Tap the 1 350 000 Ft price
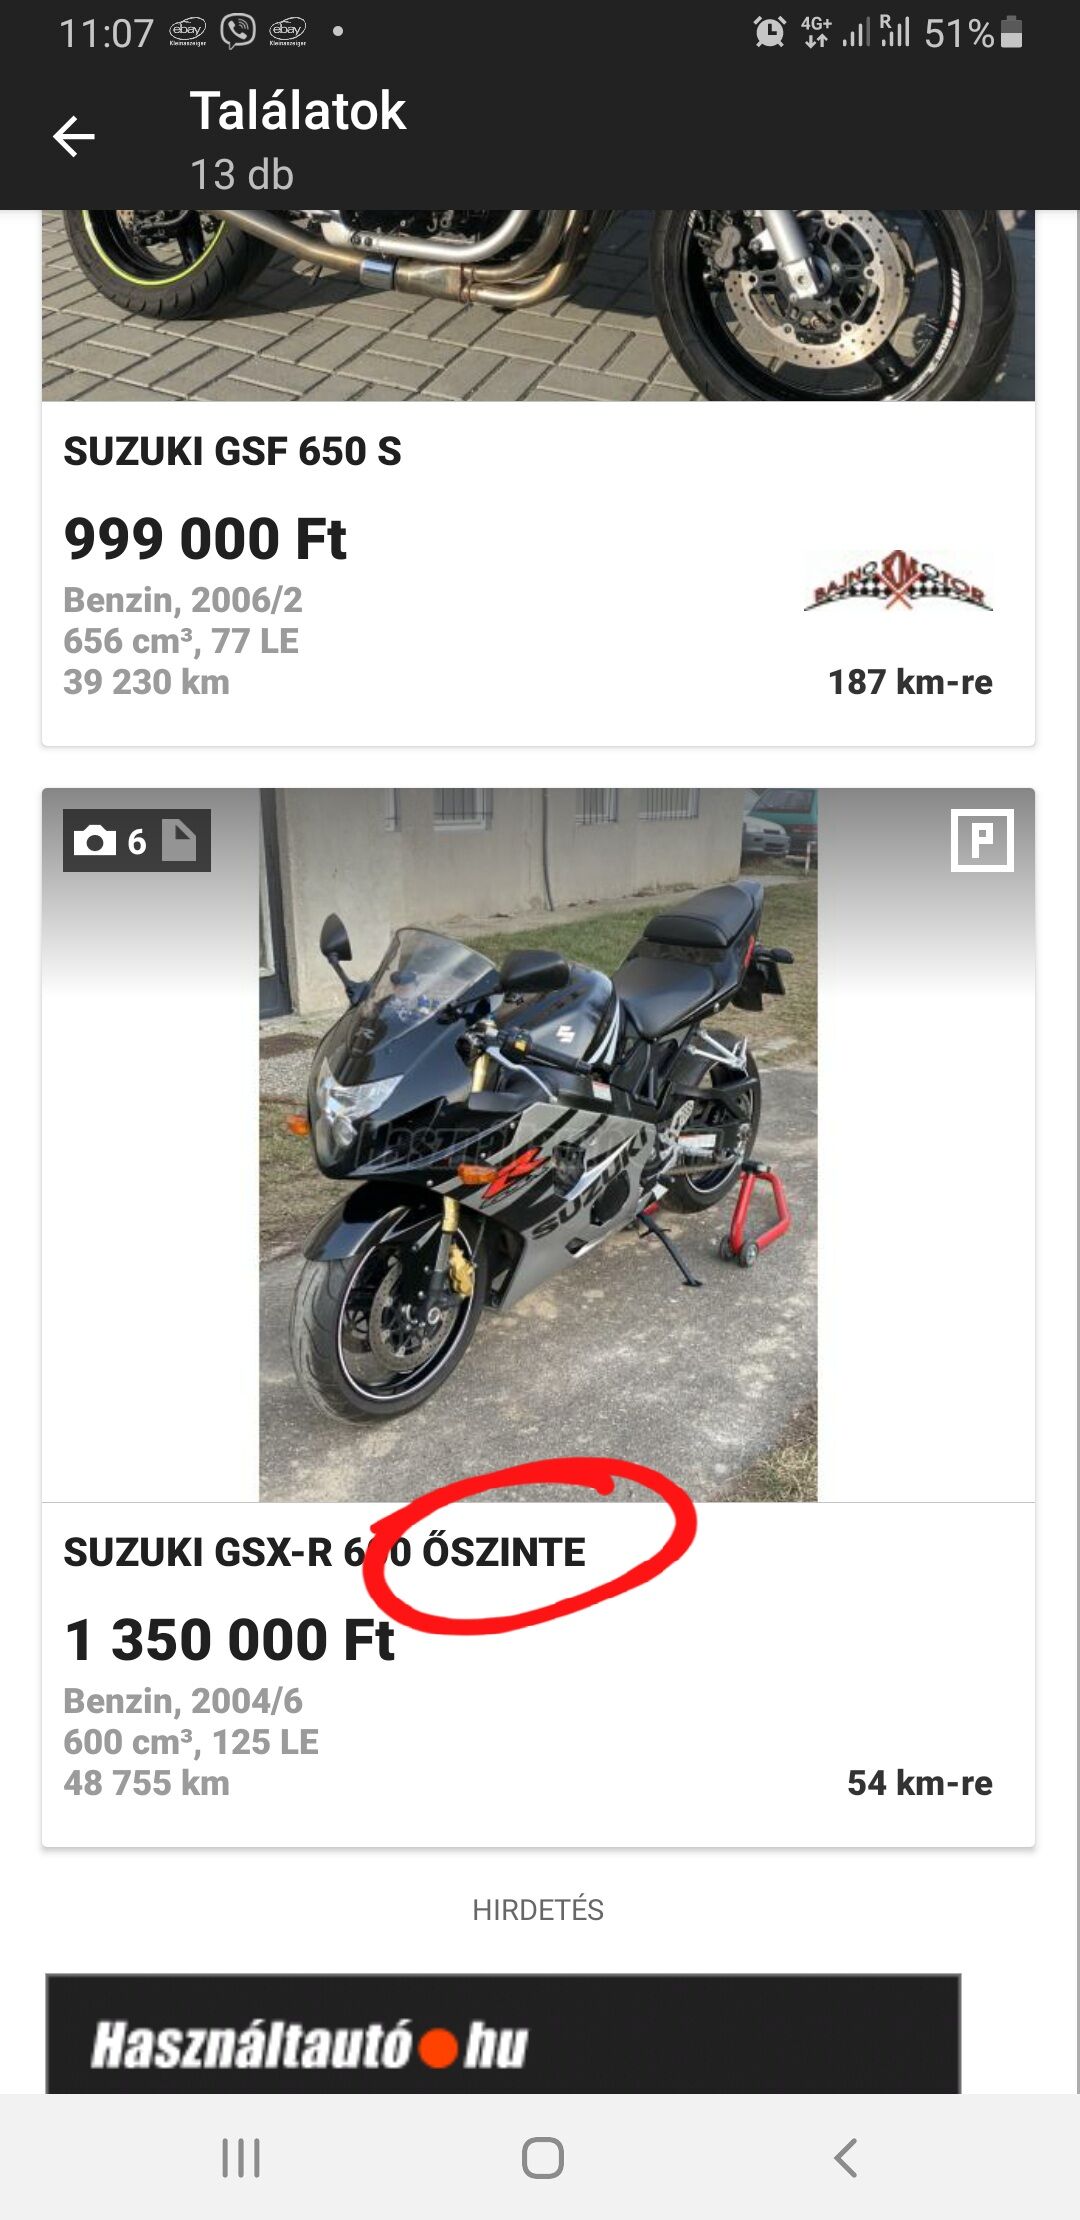Screen dimensions: 1080x2220 229,1640
